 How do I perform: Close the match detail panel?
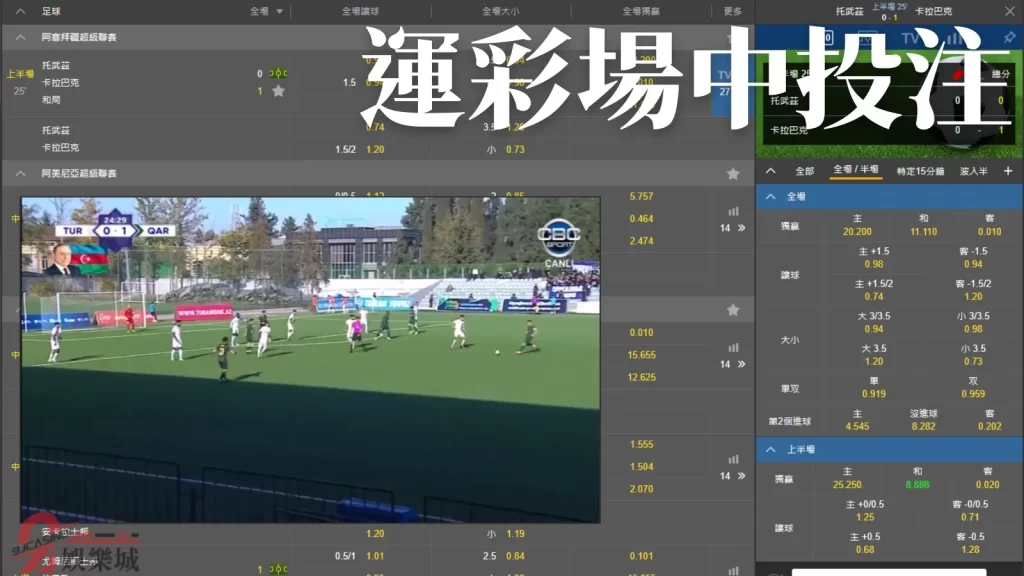click(x=1008, y=11)
